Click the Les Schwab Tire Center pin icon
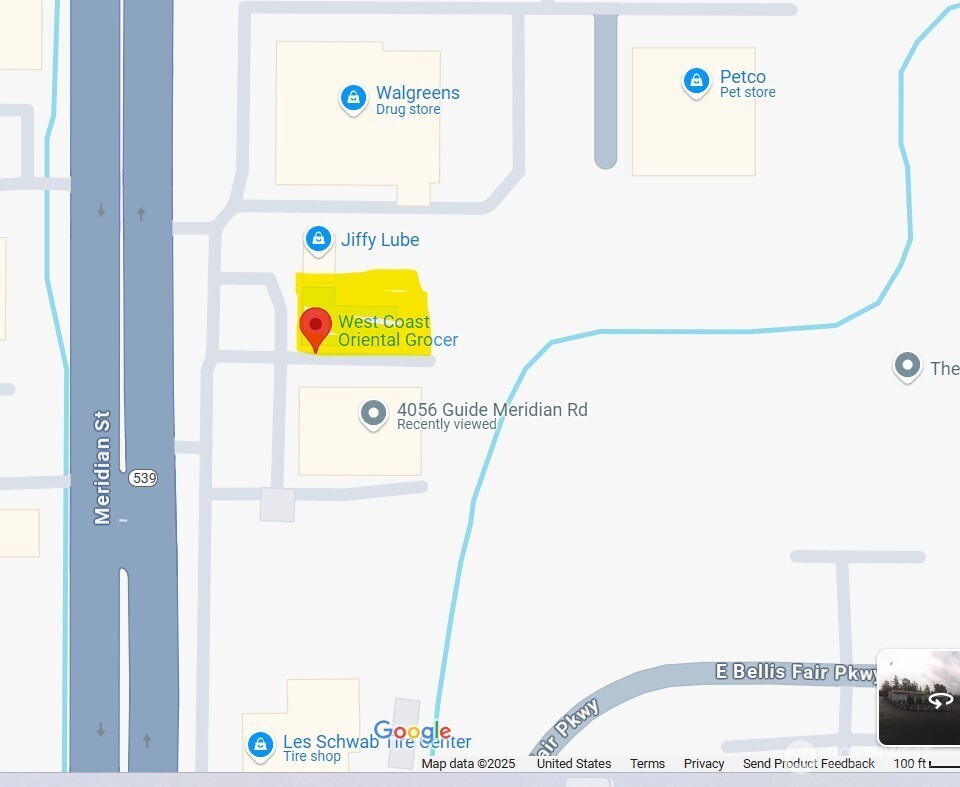 [260, 747]
